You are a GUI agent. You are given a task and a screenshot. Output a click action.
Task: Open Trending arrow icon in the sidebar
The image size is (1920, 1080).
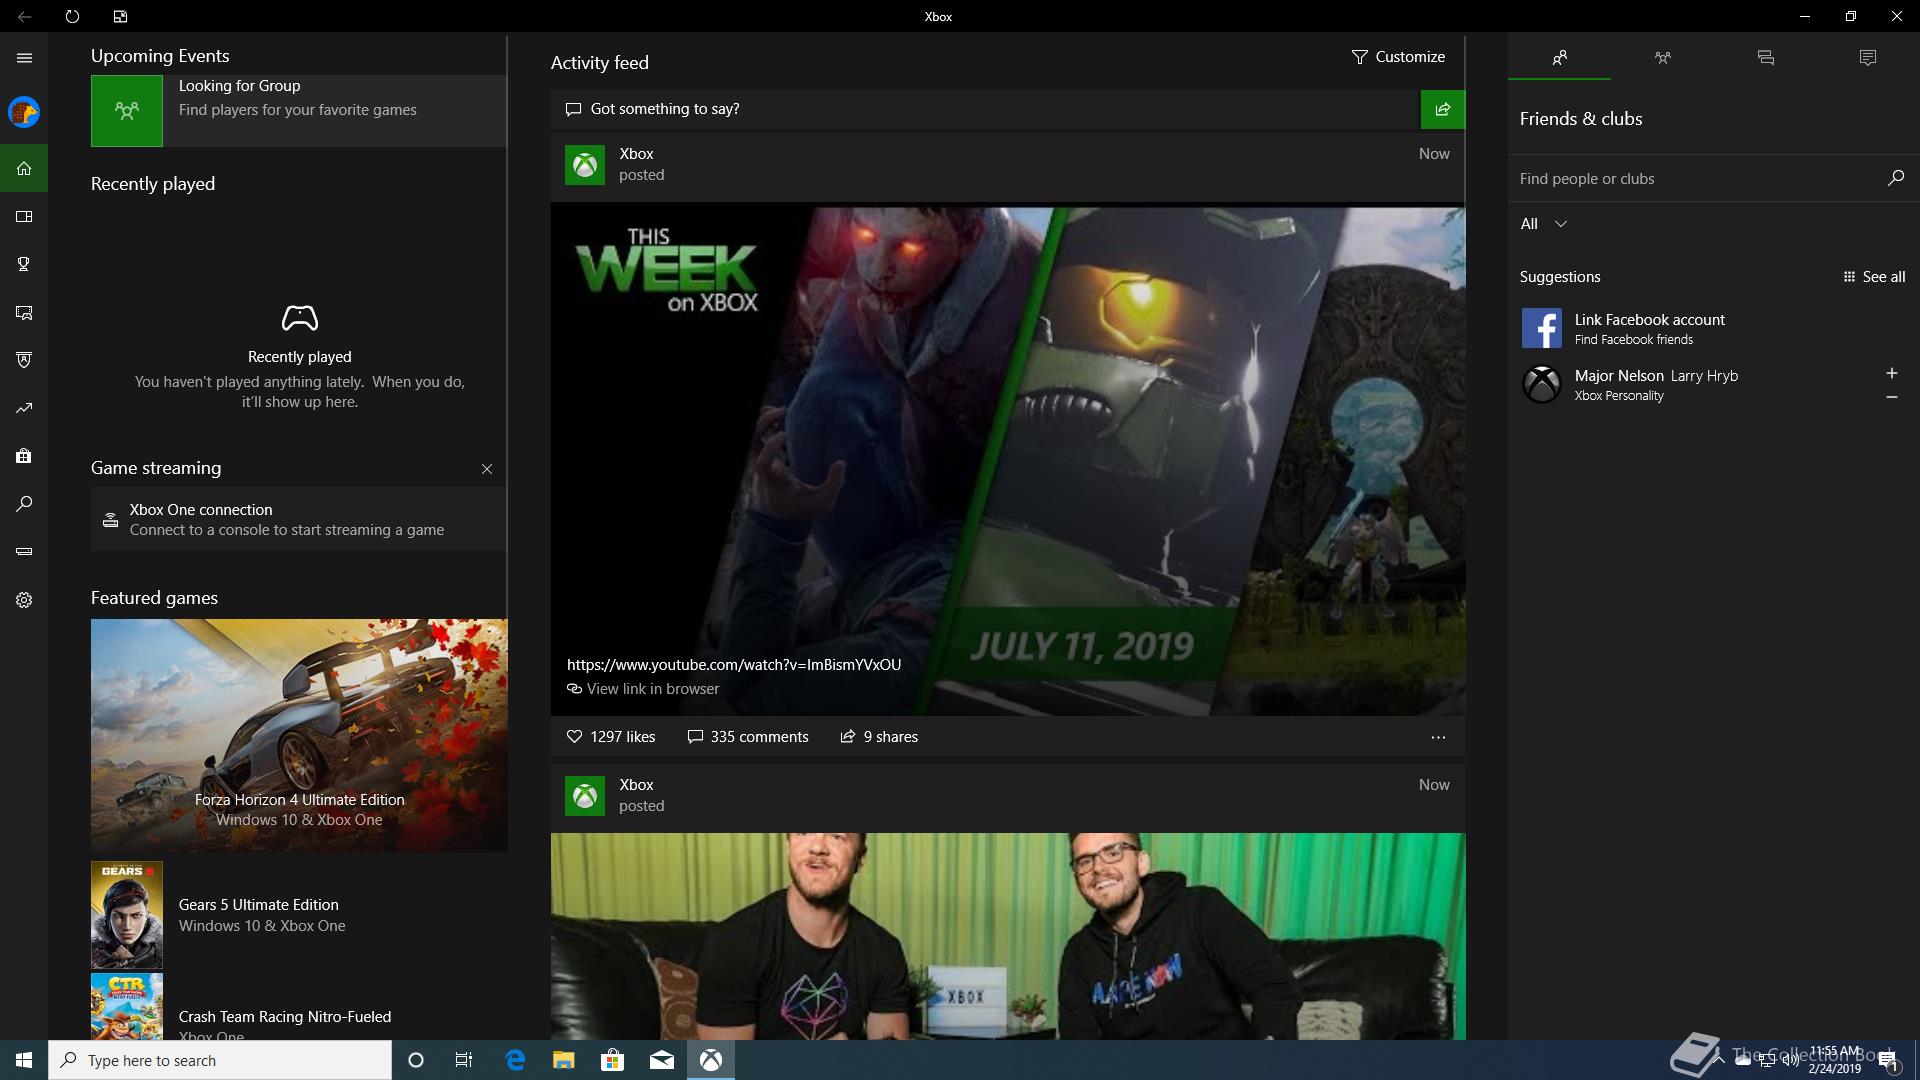coord(24,408)
